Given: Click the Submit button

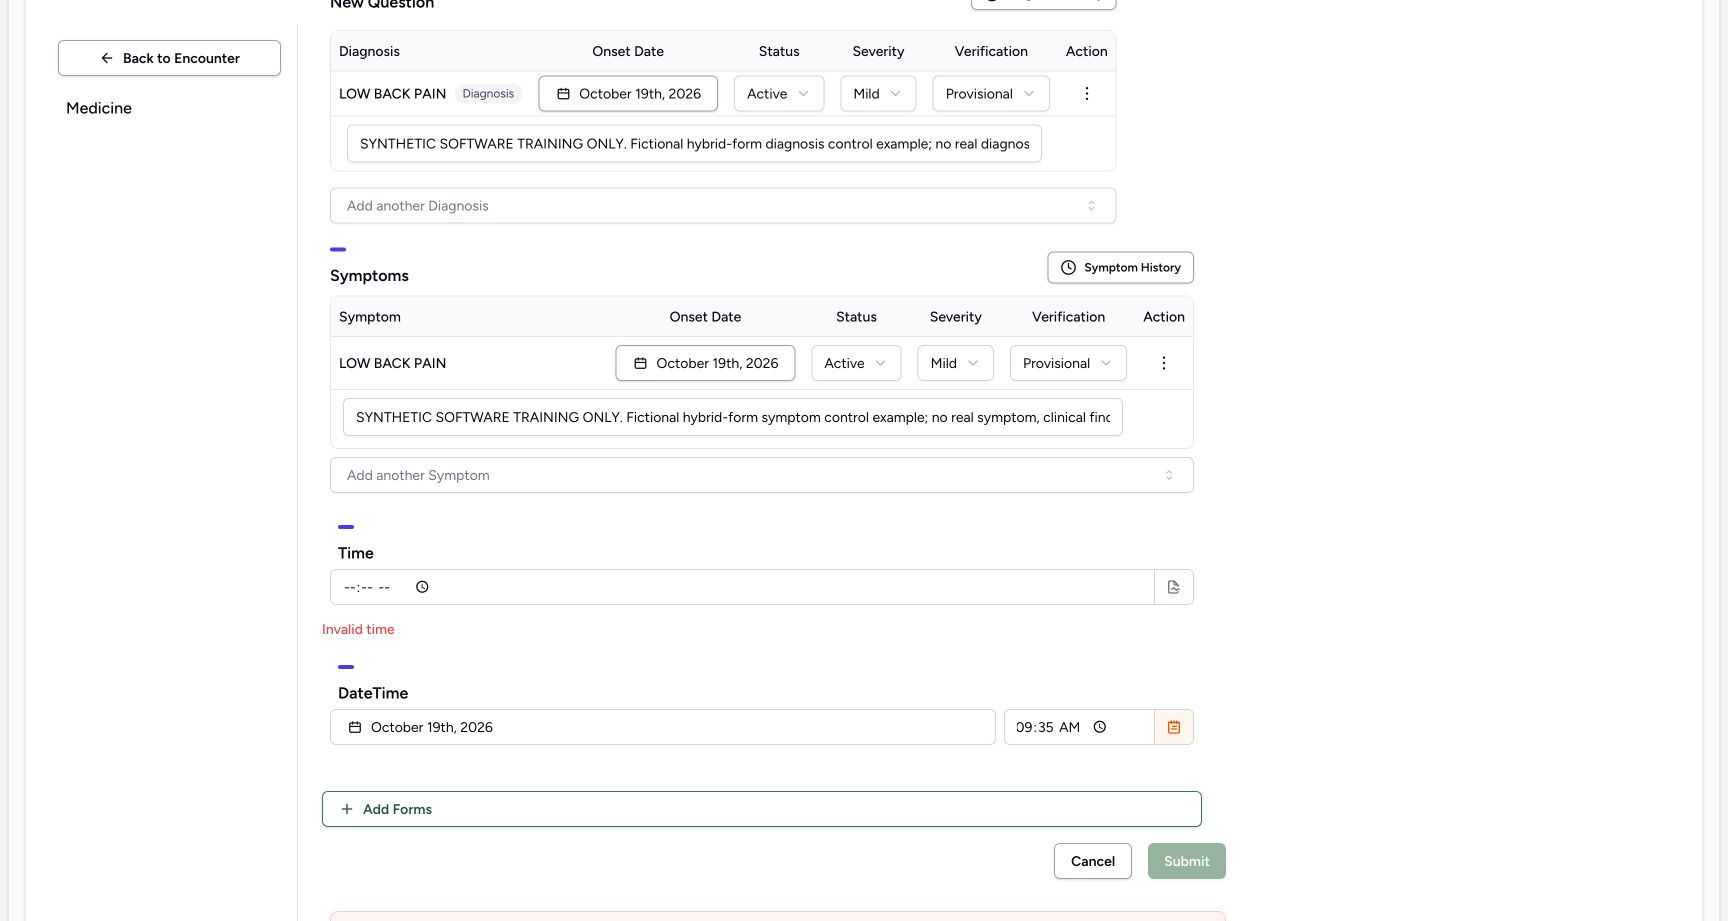Looking at the screenshot, I should pos(1186,861).
